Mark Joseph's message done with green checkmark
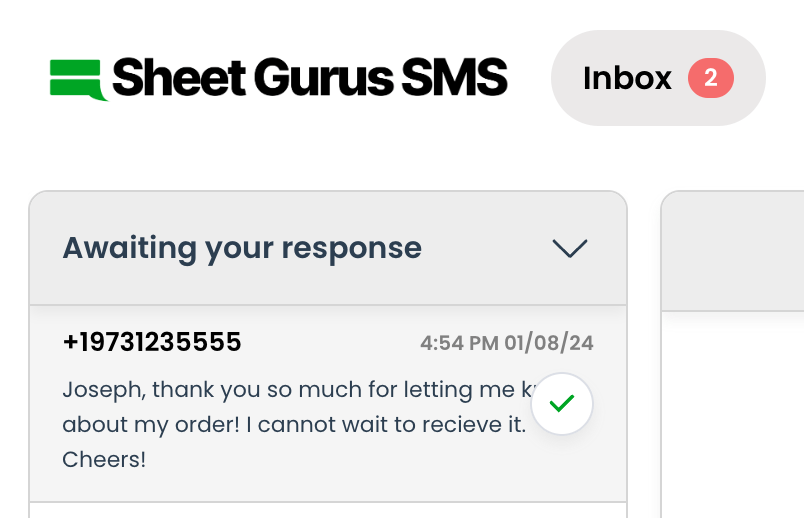This screenshot has height=518, width=804. click(562, 404)
